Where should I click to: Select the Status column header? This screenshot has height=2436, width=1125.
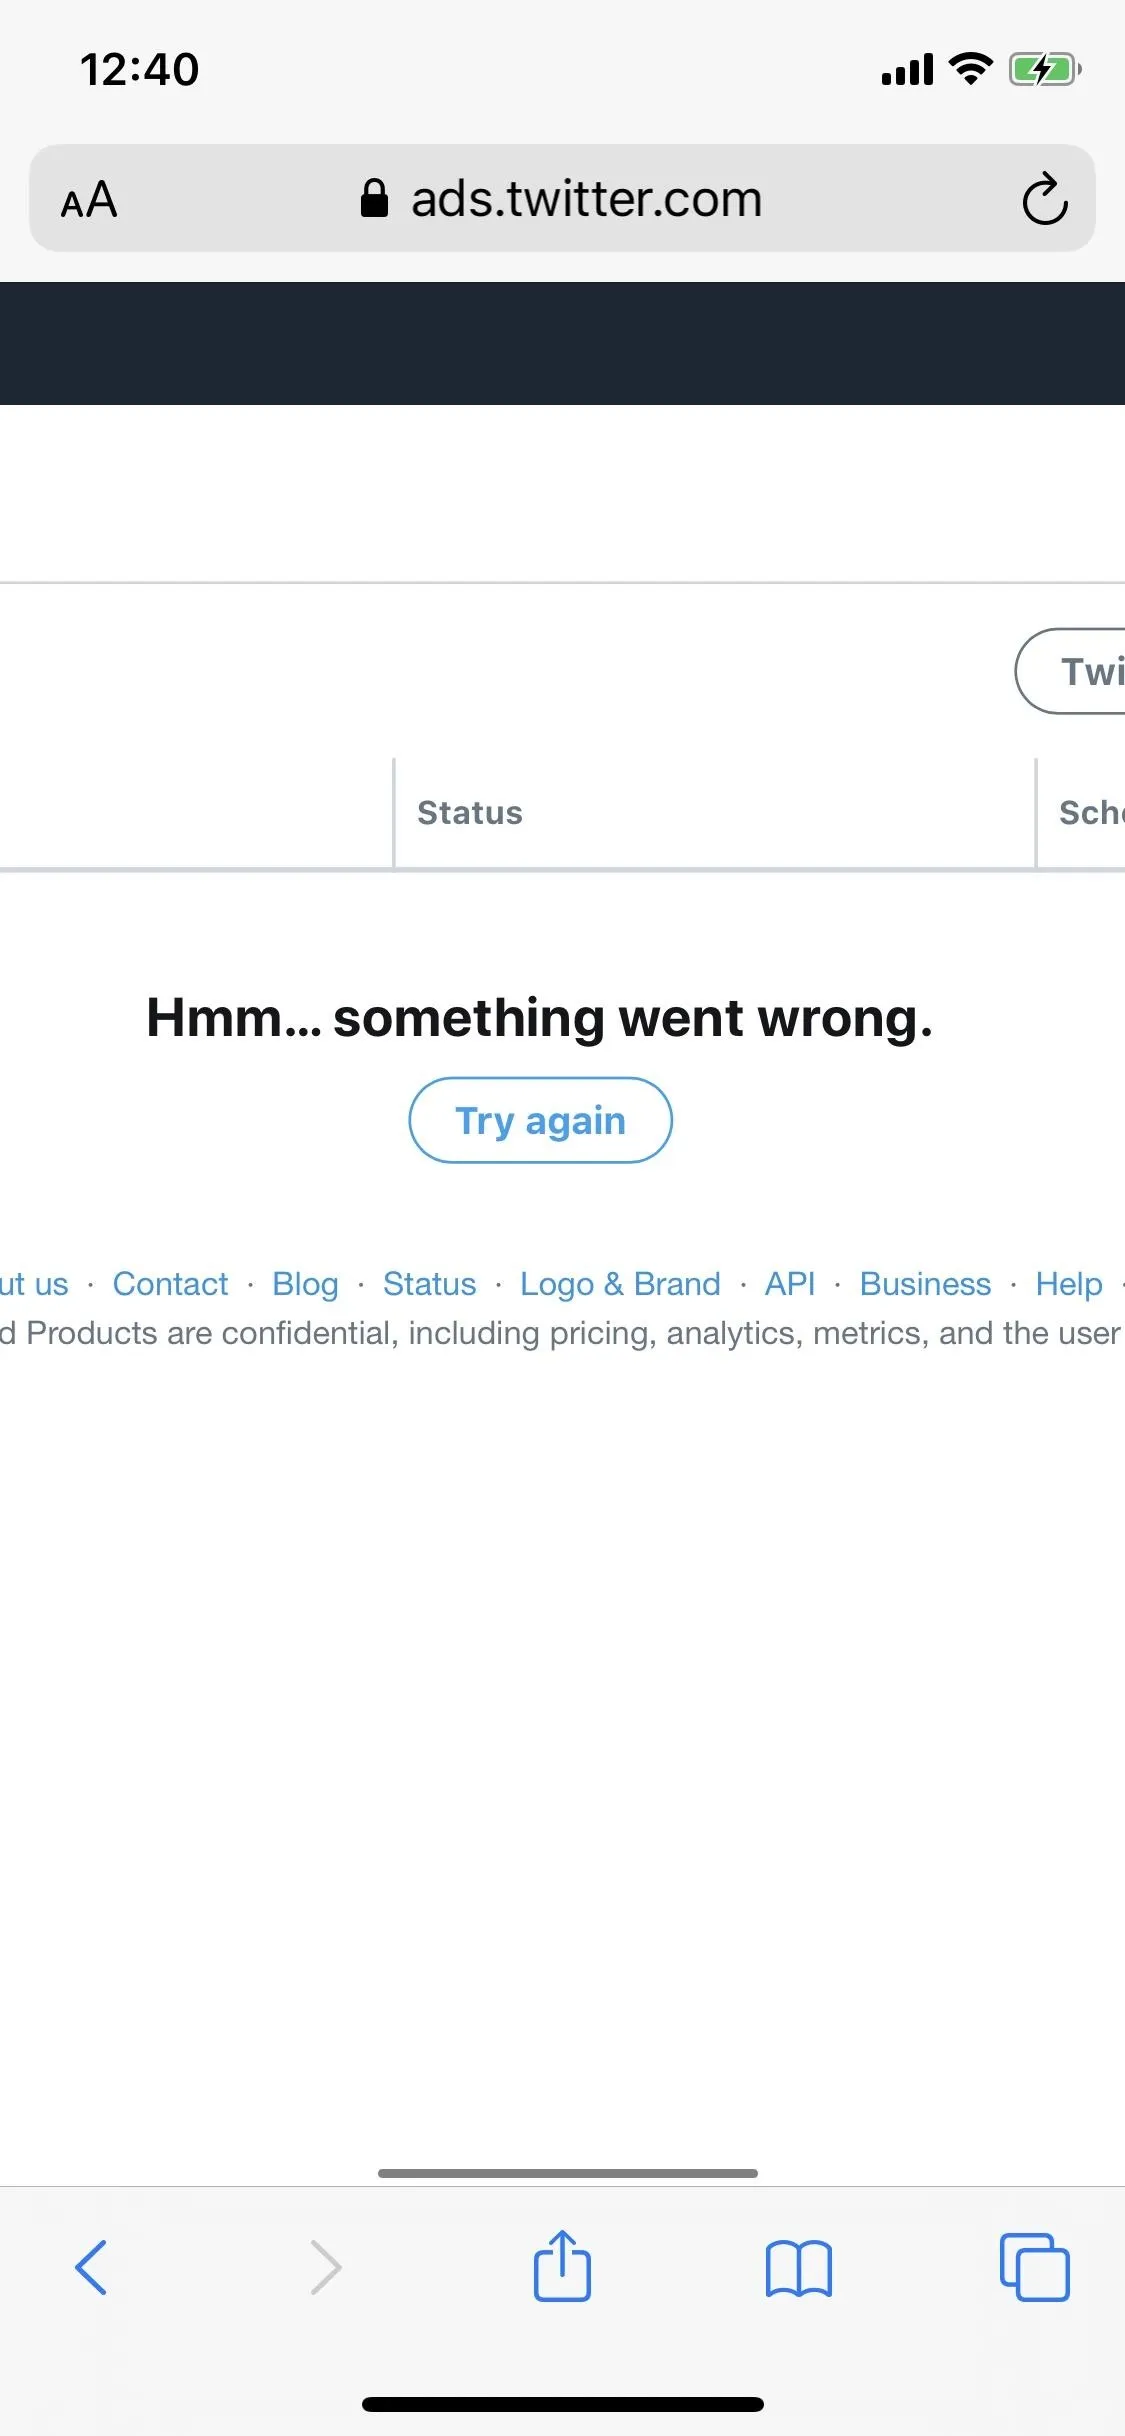pos(470,813)
